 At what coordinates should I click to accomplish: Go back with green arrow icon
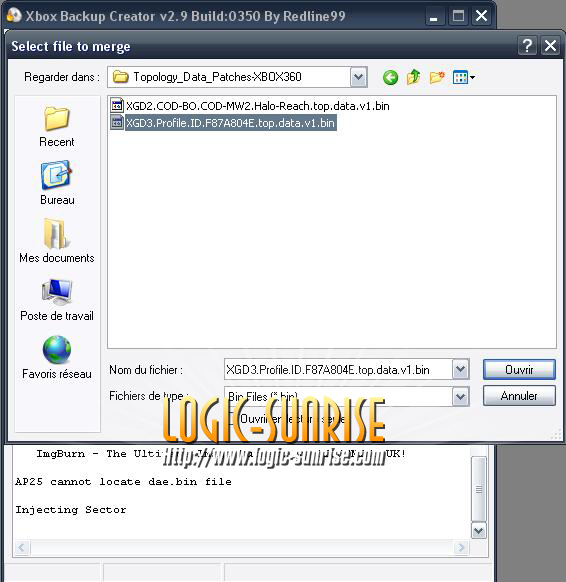coord(390,78)
